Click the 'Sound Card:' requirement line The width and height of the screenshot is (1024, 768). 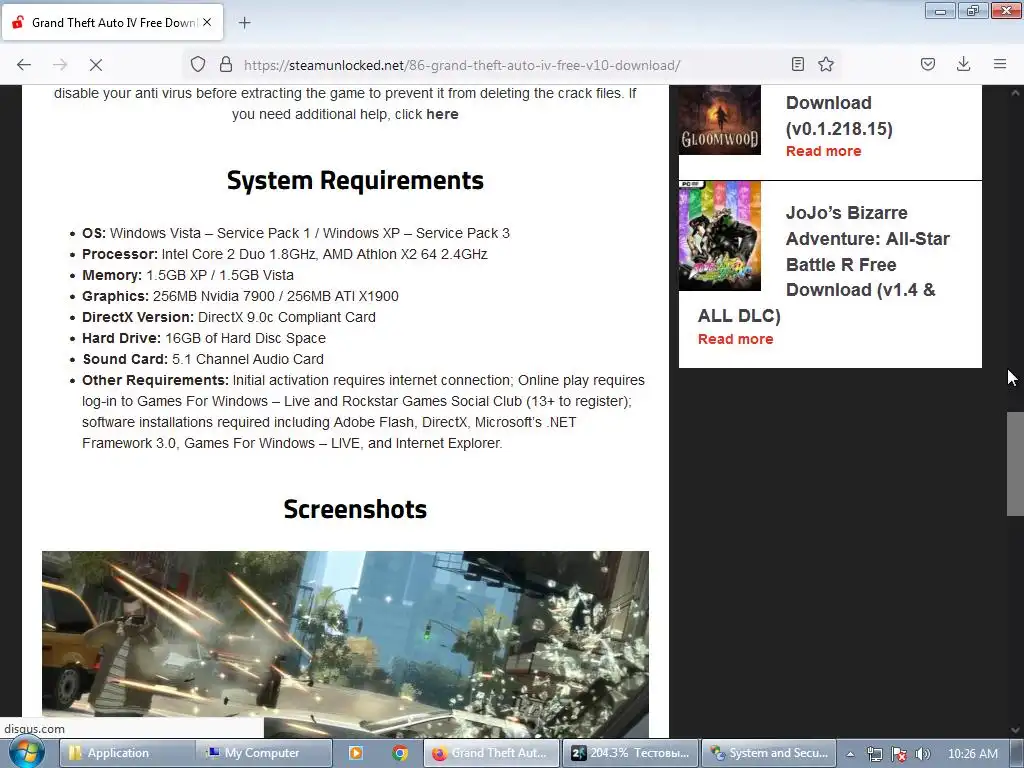203,359
